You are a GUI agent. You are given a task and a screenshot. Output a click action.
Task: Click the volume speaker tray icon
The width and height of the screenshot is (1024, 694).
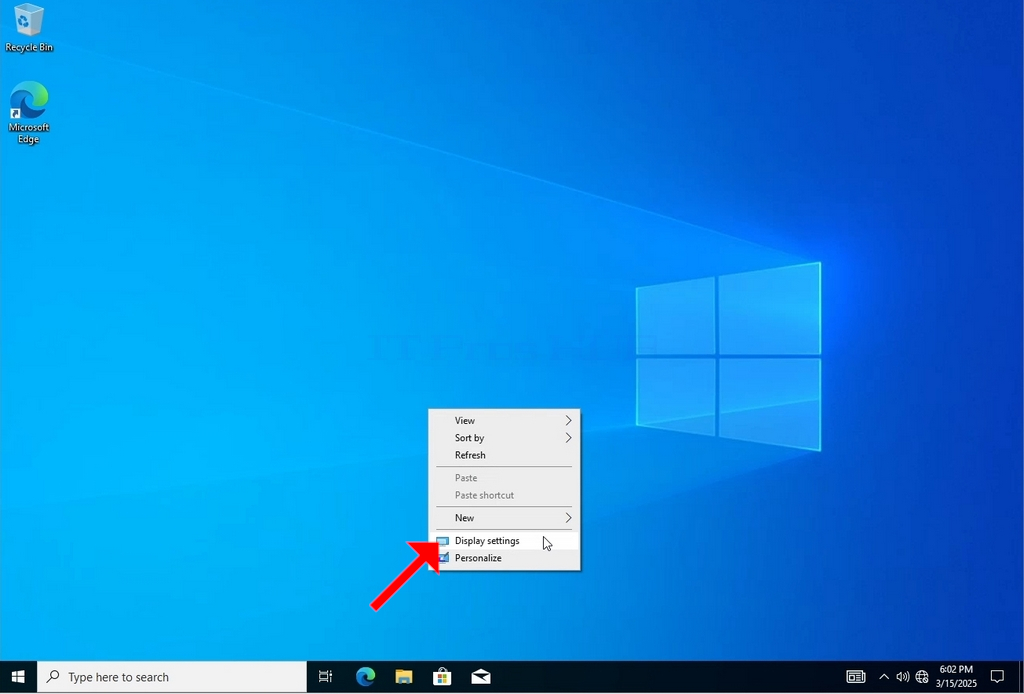[903, 677]
